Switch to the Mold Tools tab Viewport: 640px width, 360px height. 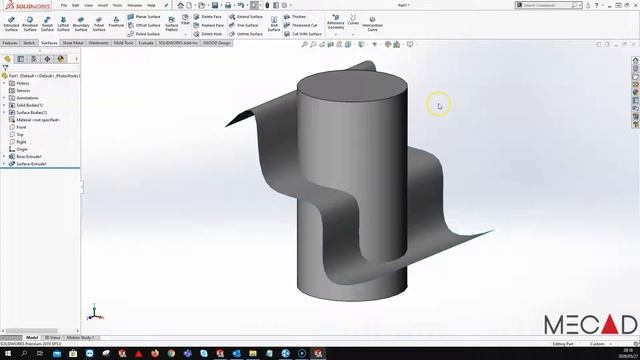point(124,43)
